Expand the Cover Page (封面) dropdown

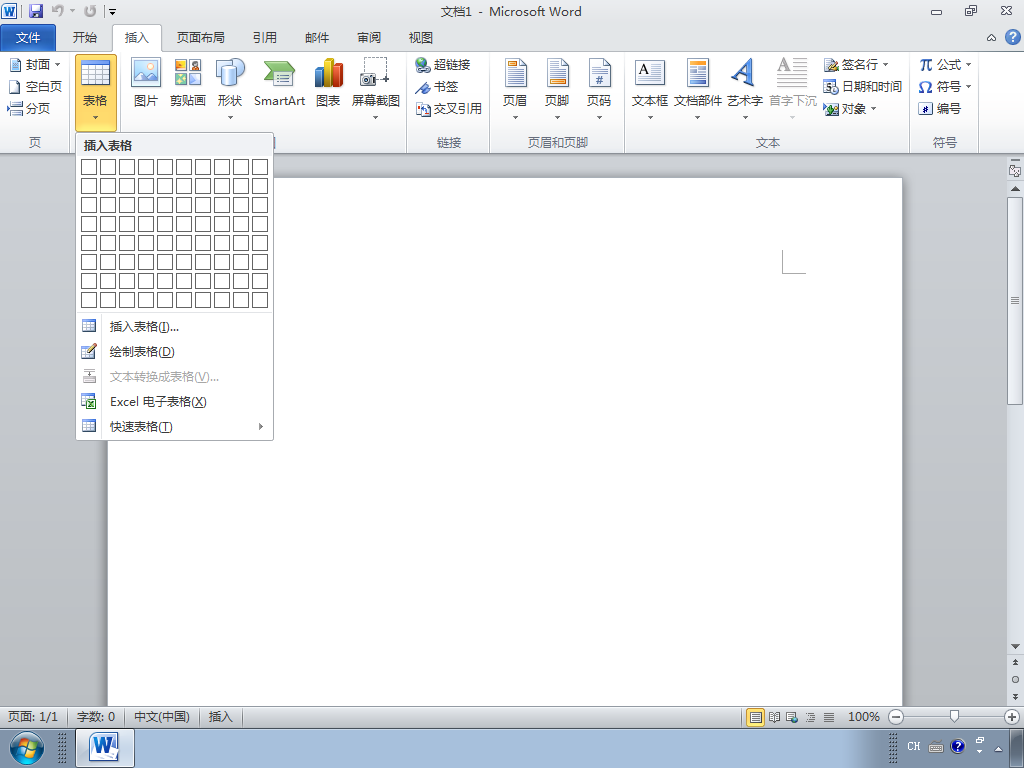[x=57, y=65]
